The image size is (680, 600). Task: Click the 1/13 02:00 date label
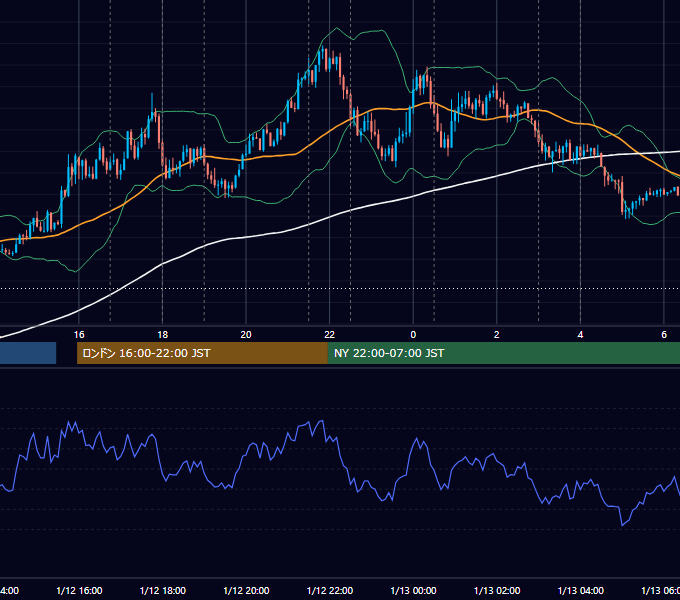click(x=497, y=590)
